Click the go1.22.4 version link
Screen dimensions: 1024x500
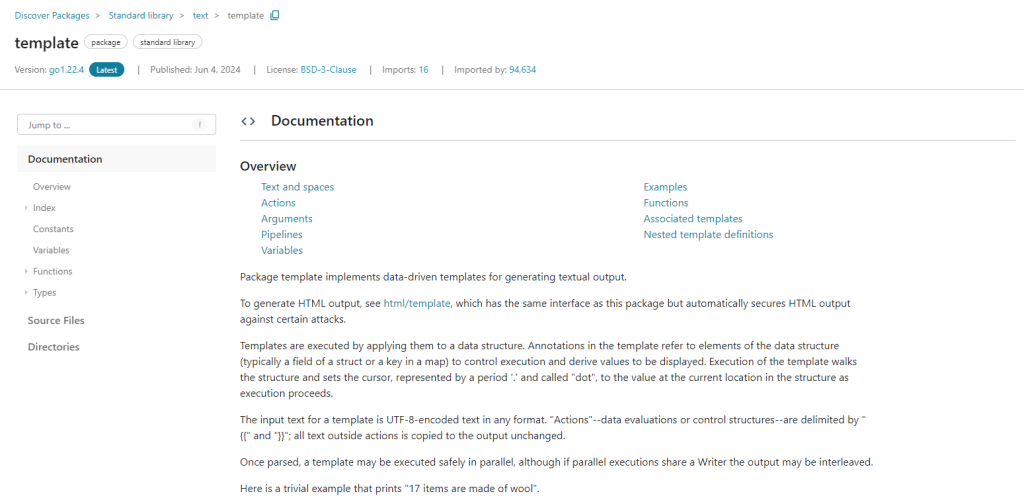click(66, 70)
